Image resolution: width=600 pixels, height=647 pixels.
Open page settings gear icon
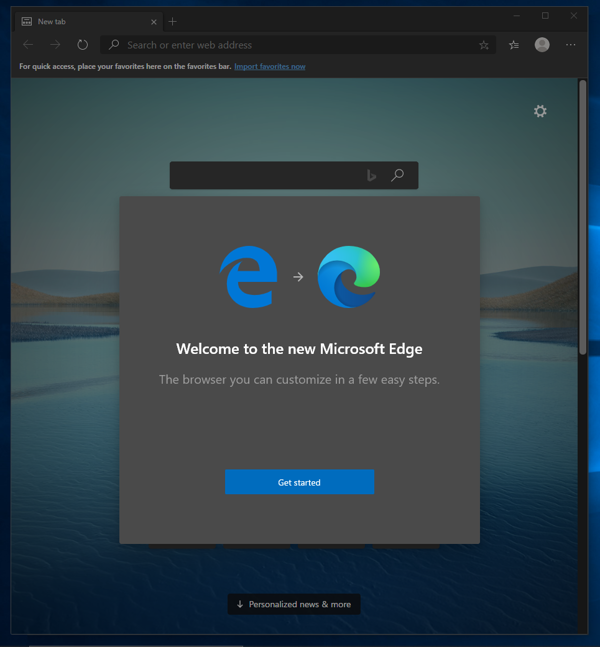tap(540, 111)
